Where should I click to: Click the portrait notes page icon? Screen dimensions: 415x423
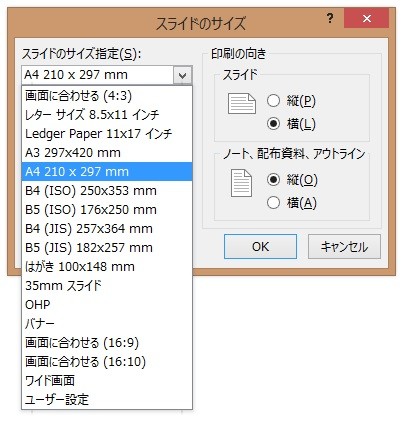241,183
